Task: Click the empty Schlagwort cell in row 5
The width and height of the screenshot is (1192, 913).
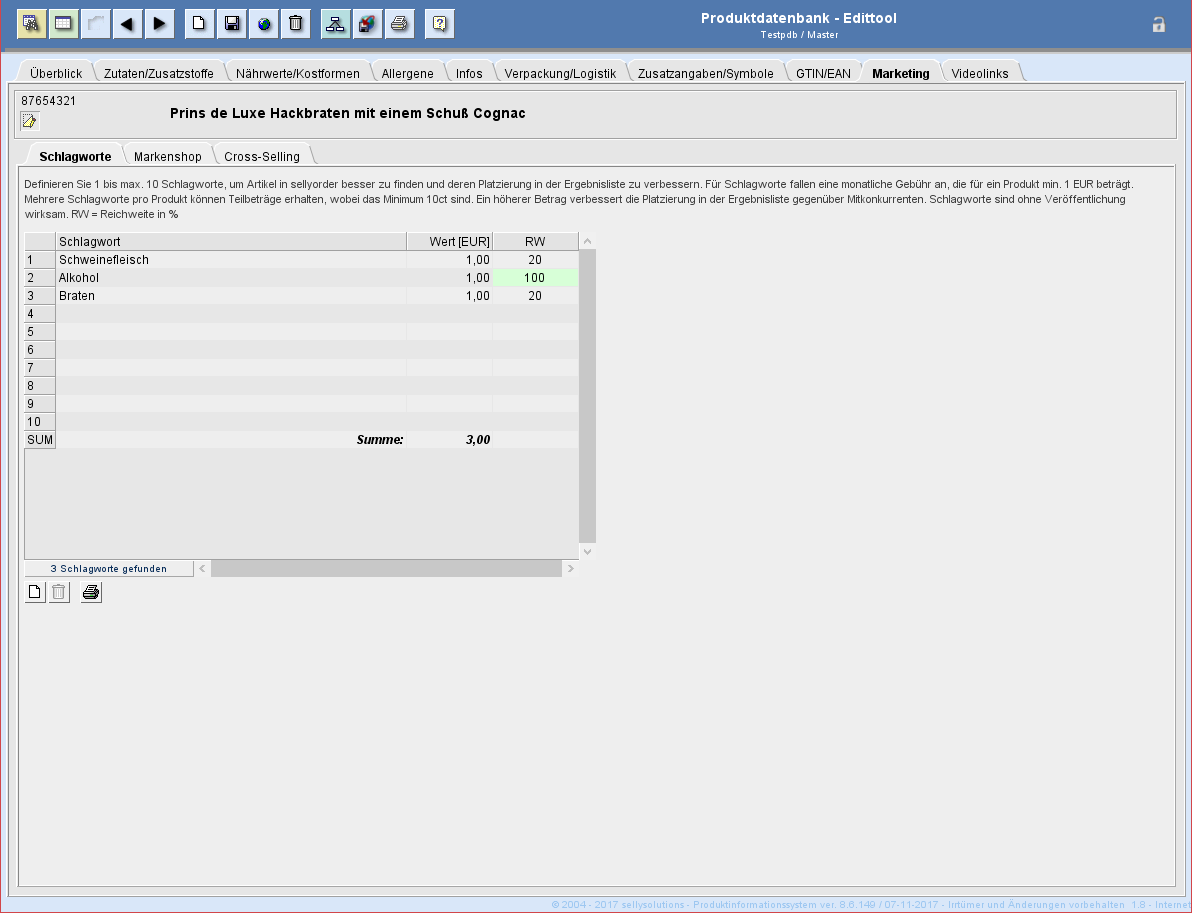Action: point(232,331)
